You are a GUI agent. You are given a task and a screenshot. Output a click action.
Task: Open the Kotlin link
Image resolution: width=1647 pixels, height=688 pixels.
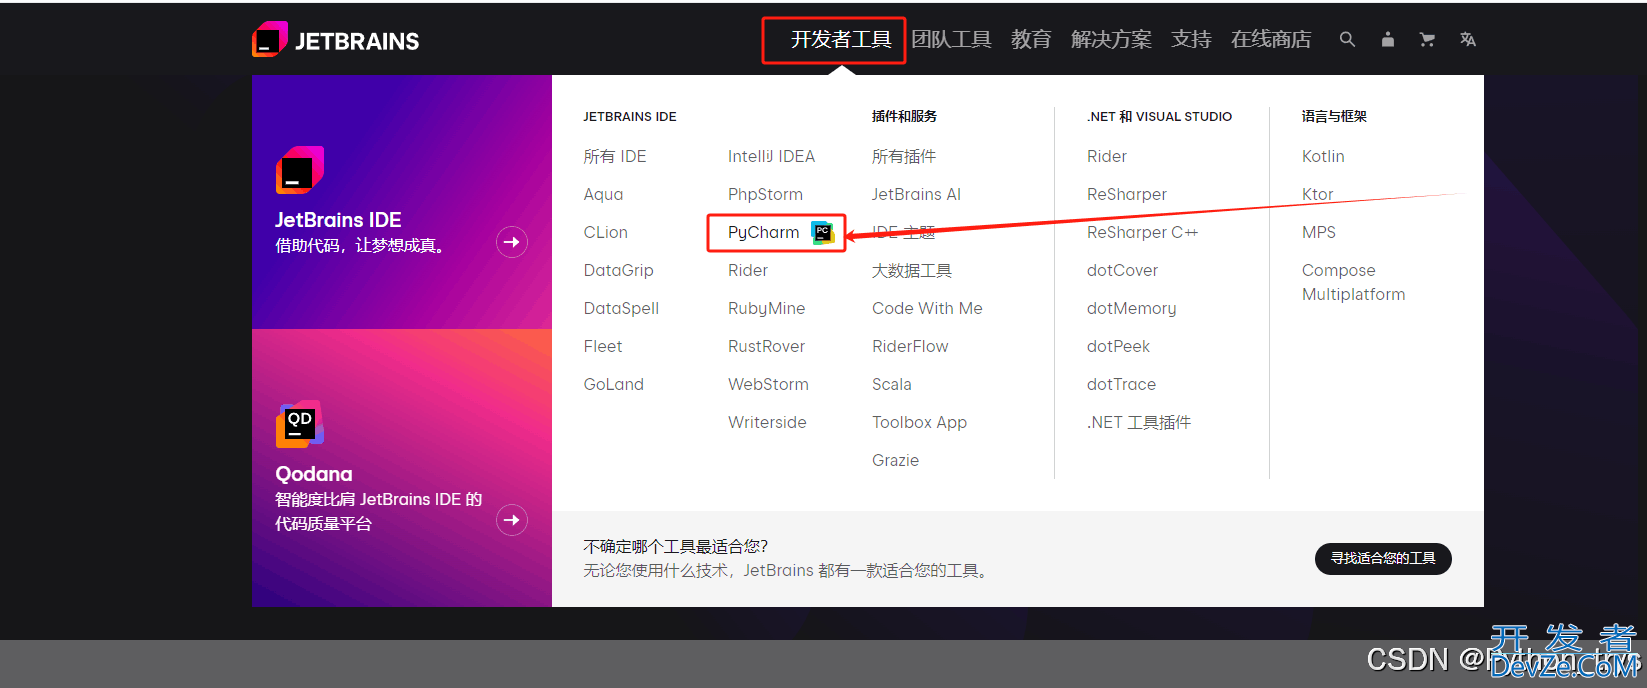1323,156
